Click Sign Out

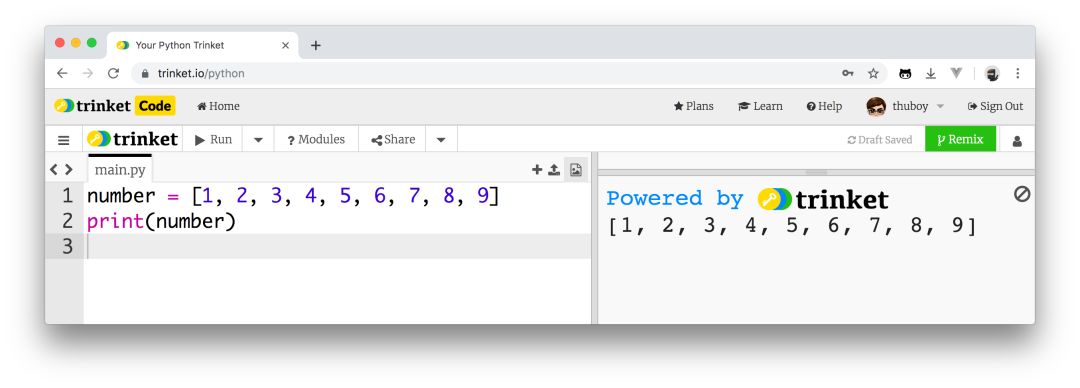[x=995, y=106]
